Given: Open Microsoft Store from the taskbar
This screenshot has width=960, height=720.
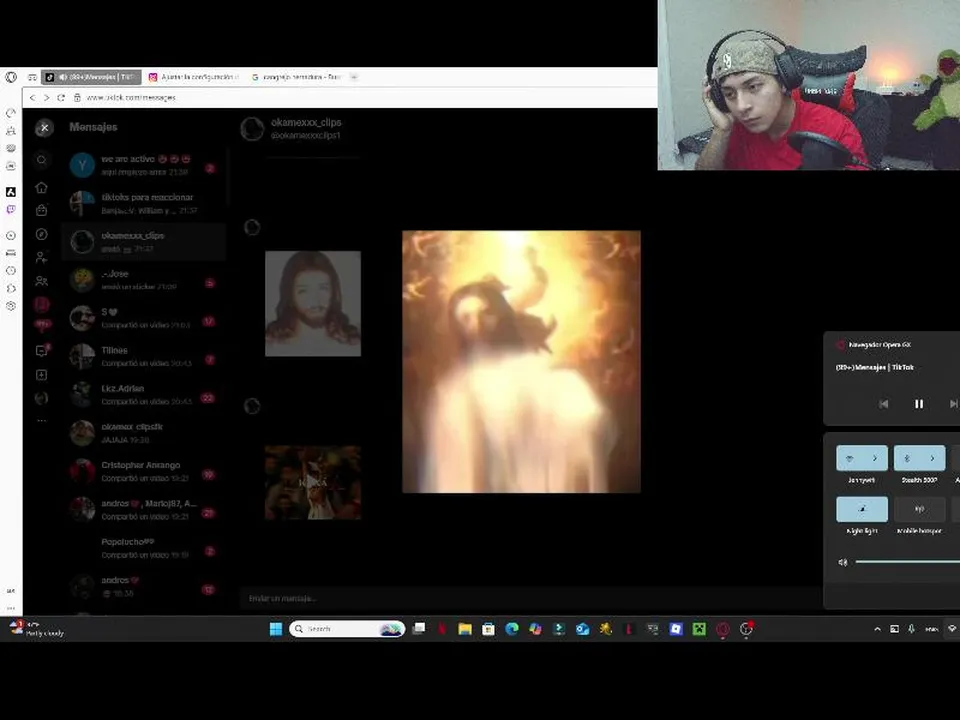Looking at the screenshot, I should click(488, 629).
